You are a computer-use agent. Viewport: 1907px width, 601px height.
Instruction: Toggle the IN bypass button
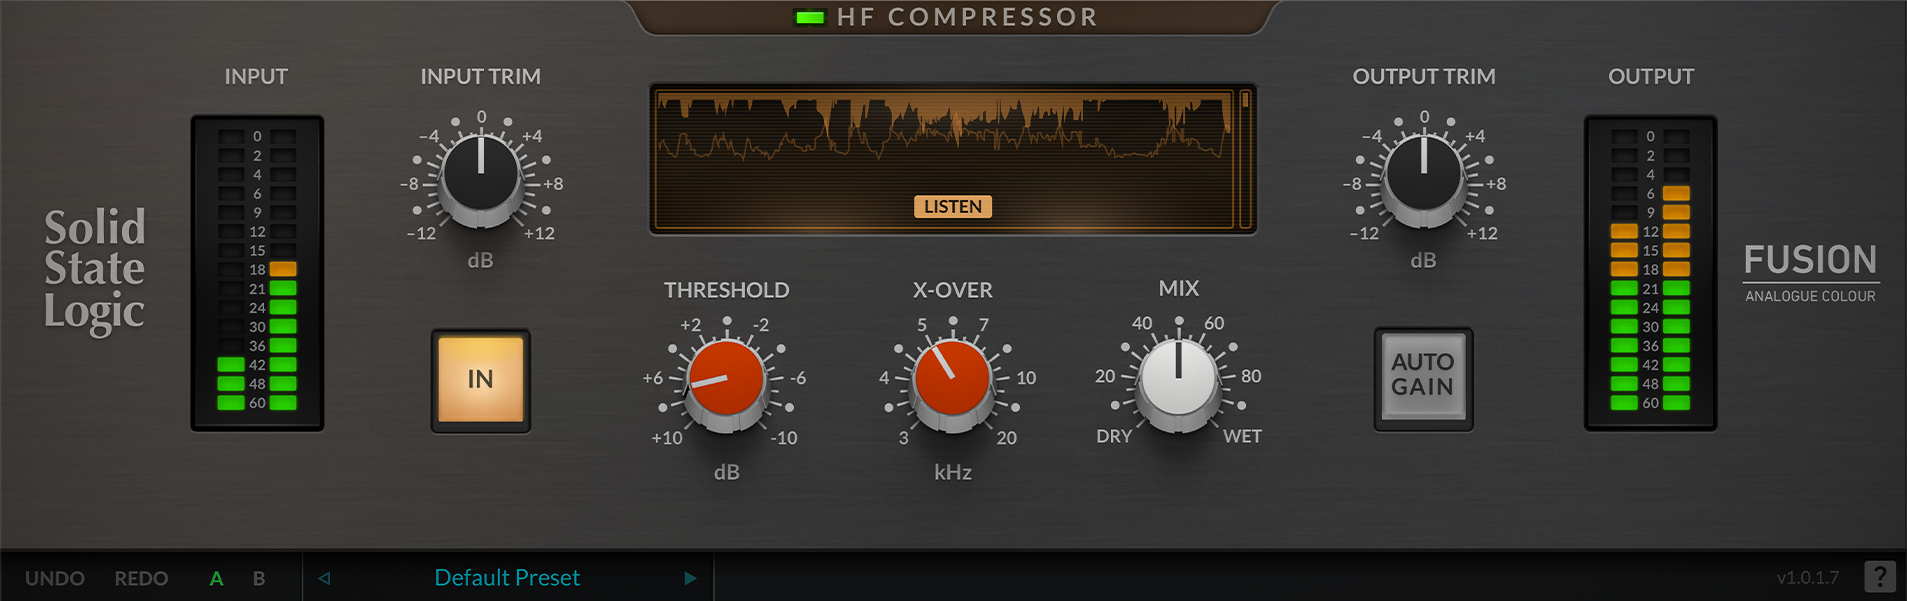click(x=481, y=380)
